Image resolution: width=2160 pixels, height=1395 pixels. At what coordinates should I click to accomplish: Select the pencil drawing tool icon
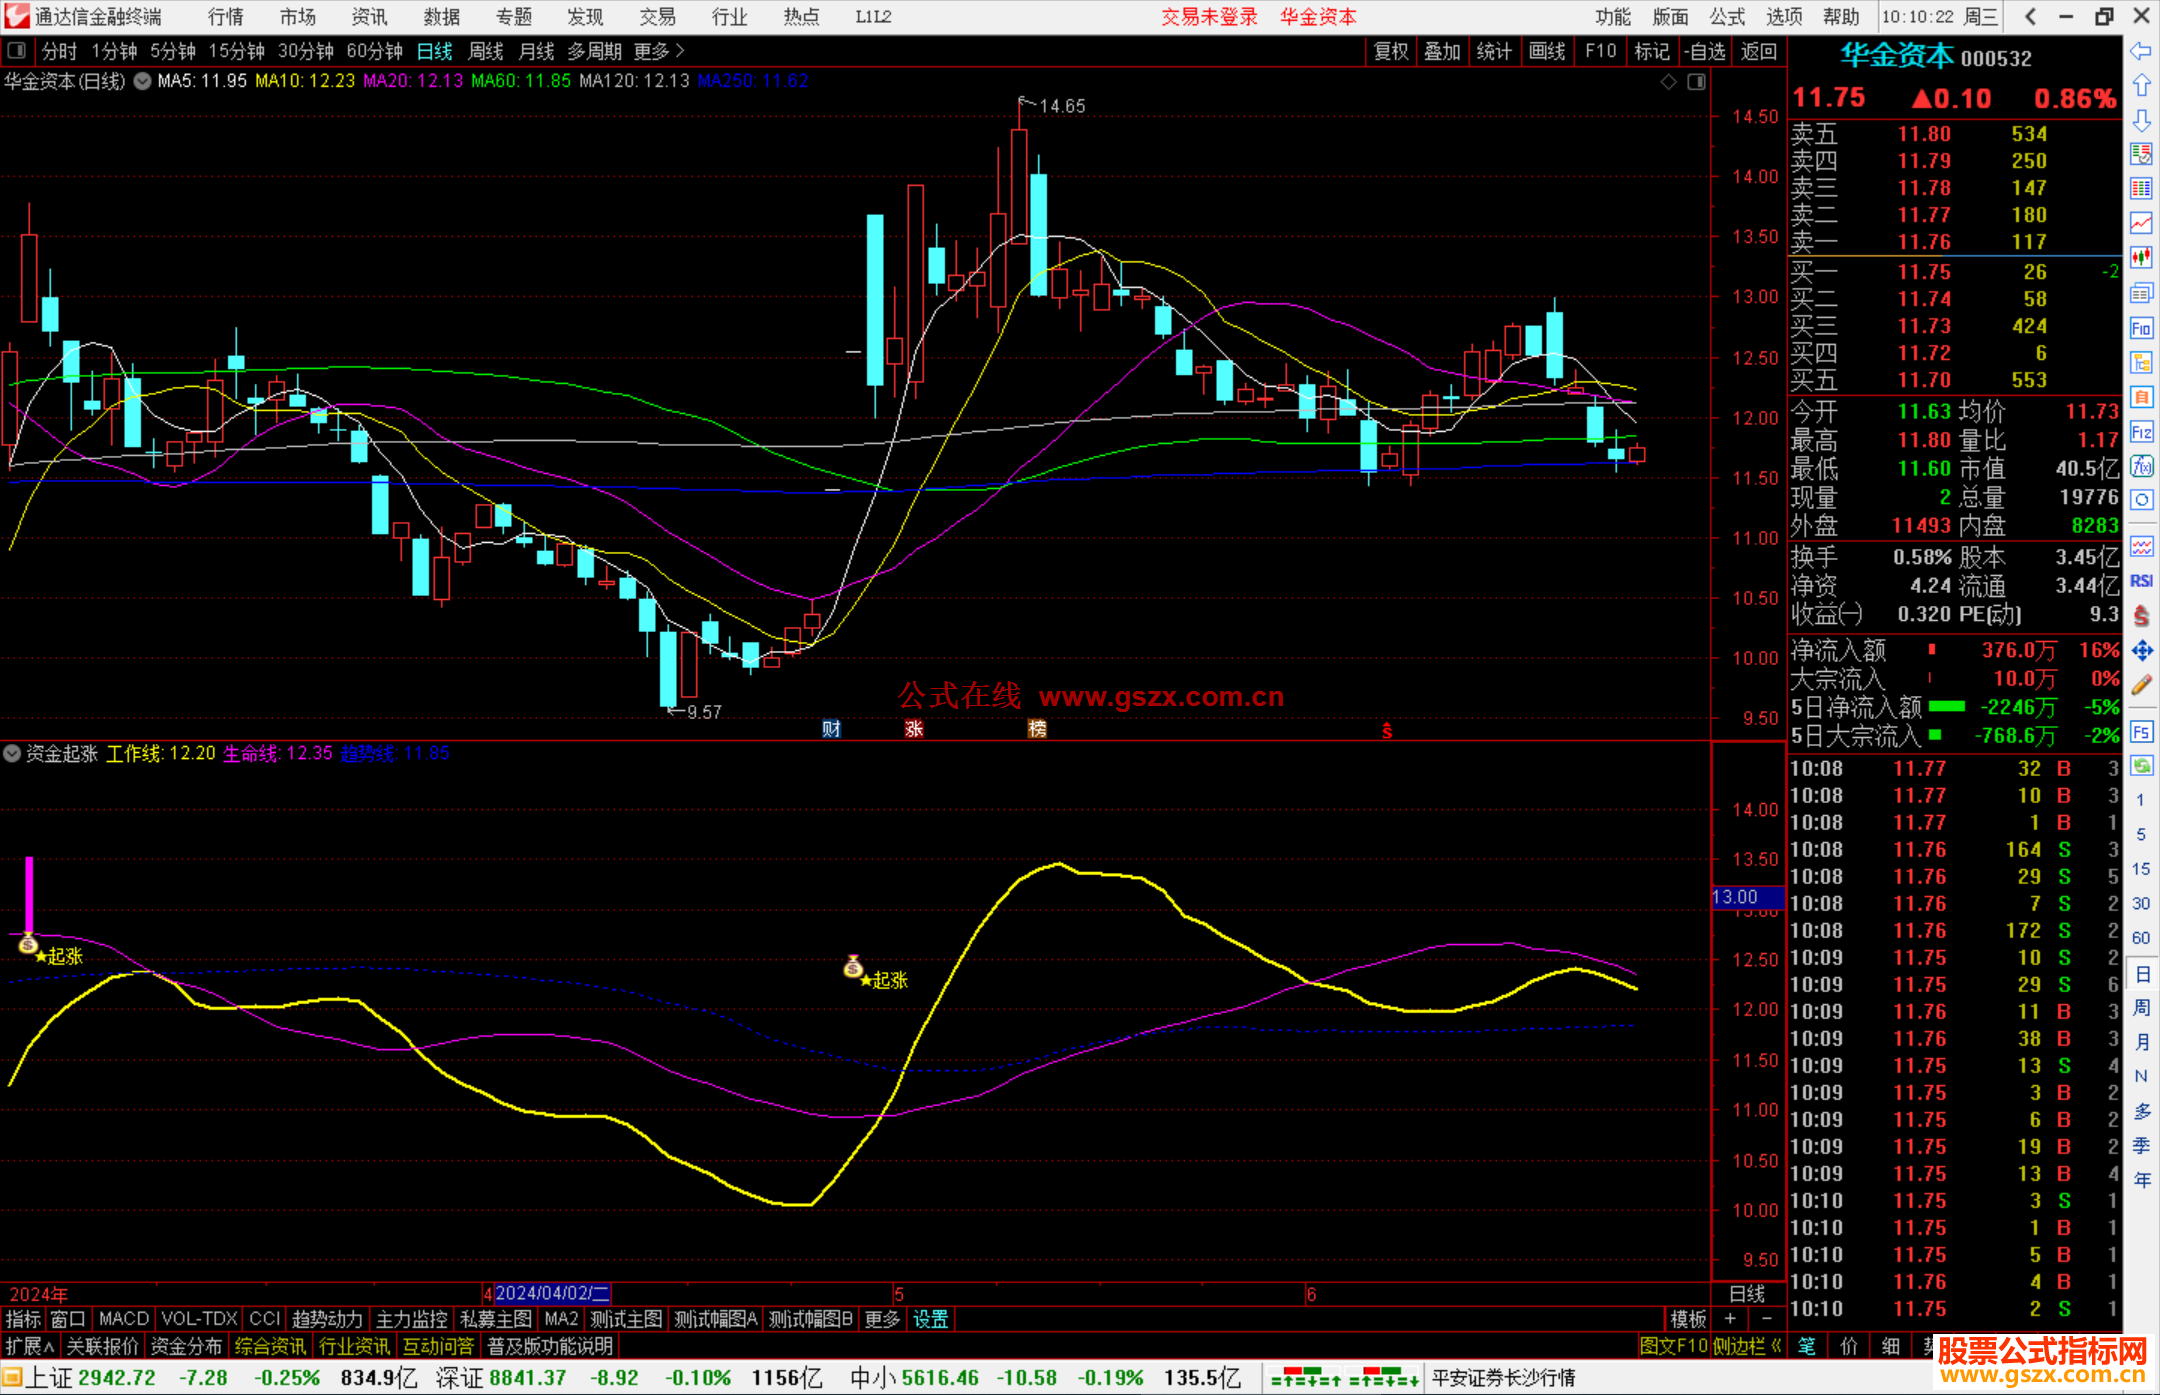point(2141,686)
